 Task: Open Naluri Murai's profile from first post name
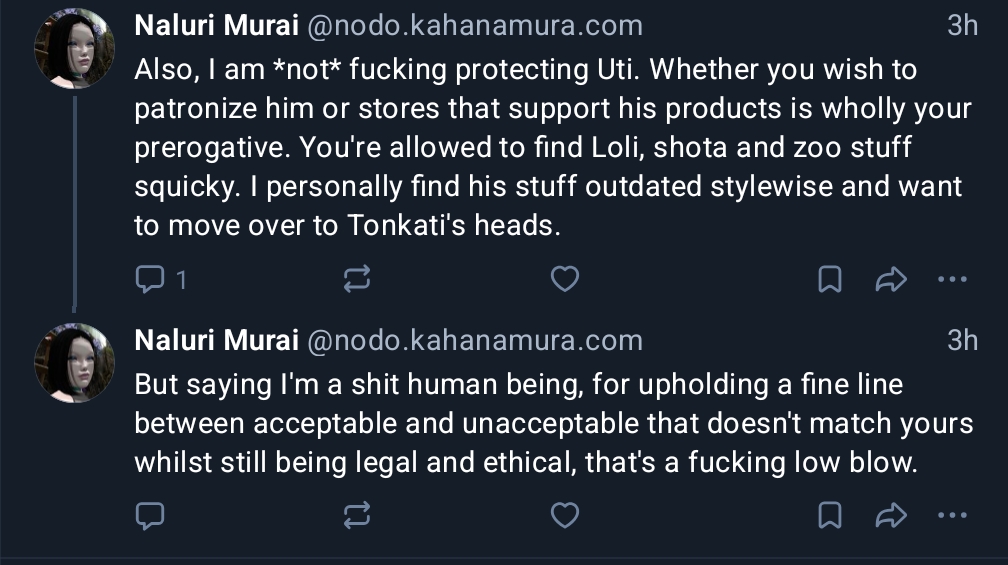click(216, 26)
